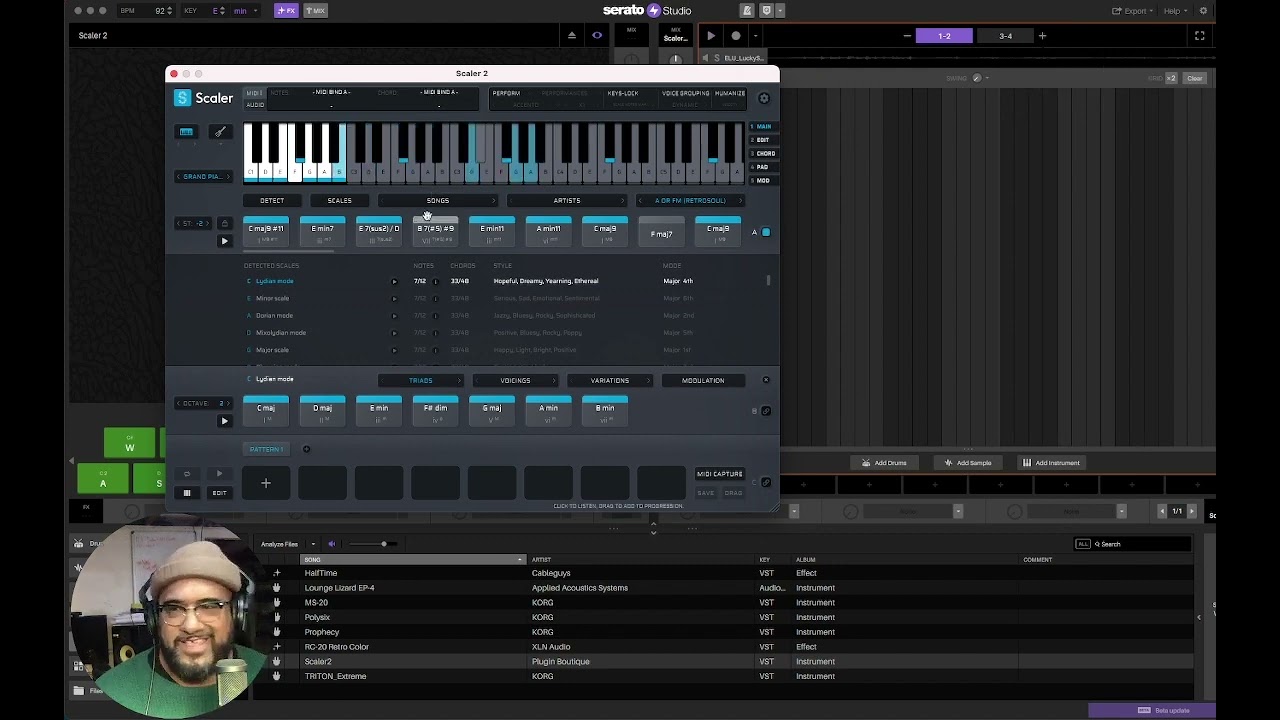
Task: Add a new pattern with plus icon
Action: (x=306, y=449)
